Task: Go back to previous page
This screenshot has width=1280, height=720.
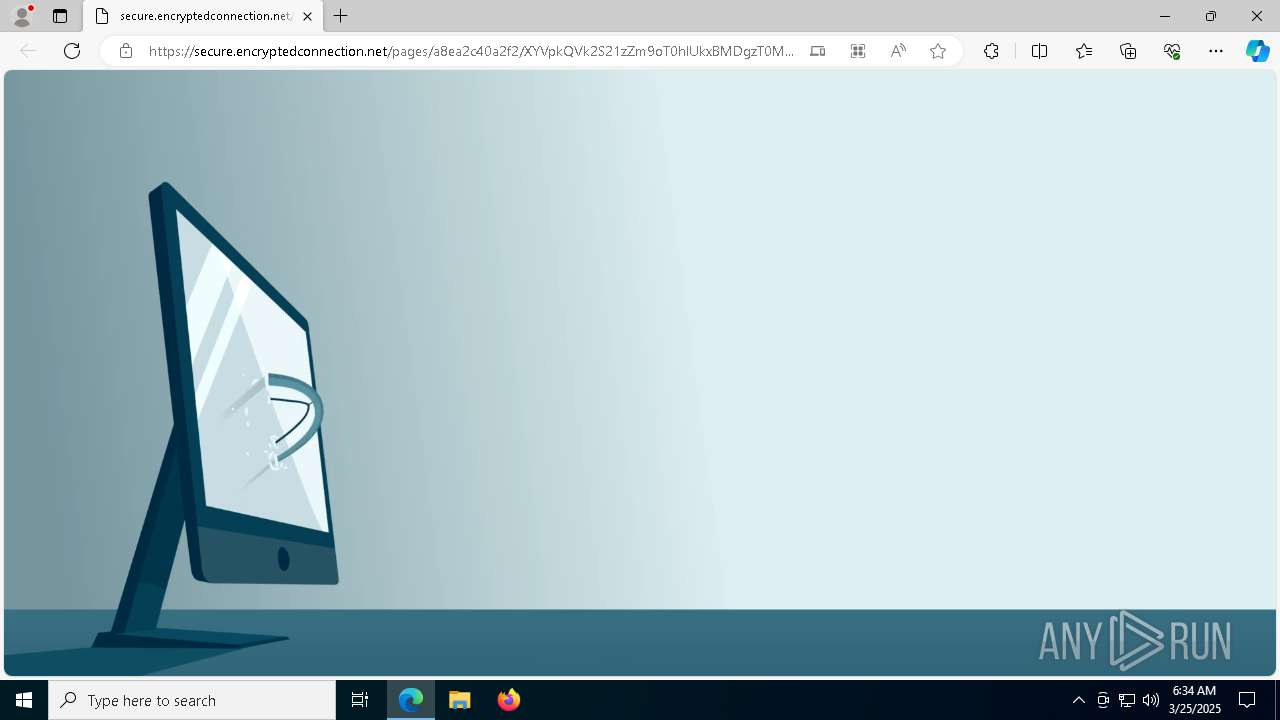Action: pos(28,51)
